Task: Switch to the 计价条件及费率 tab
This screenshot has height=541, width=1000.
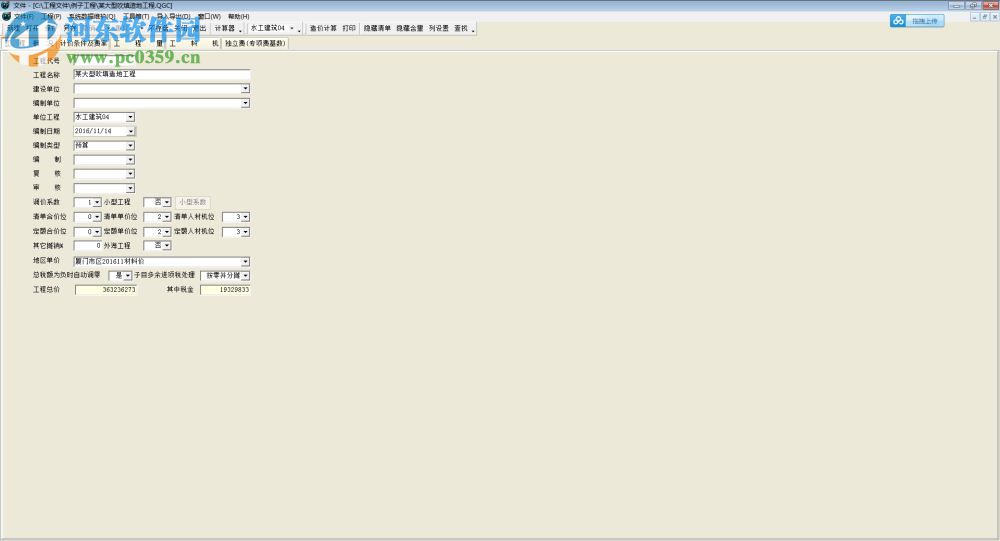Action: point(84,43)
